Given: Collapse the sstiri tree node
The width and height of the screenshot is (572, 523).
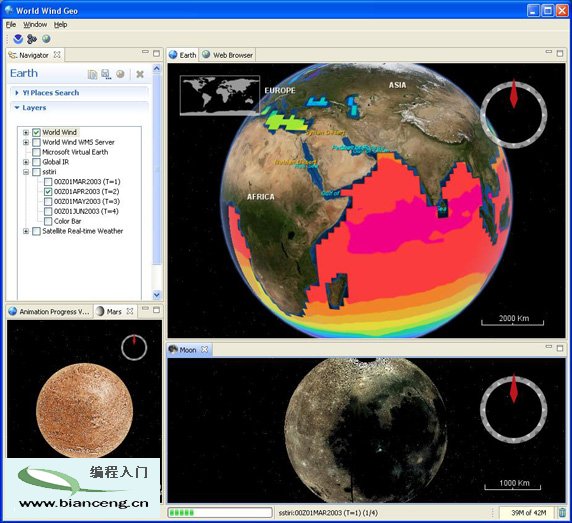Looking at the screenshot, I should 26,172.
